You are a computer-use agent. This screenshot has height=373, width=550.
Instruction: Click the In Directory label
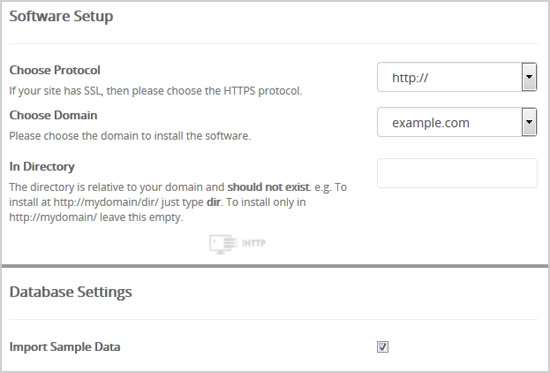click(x=42, y=166)
